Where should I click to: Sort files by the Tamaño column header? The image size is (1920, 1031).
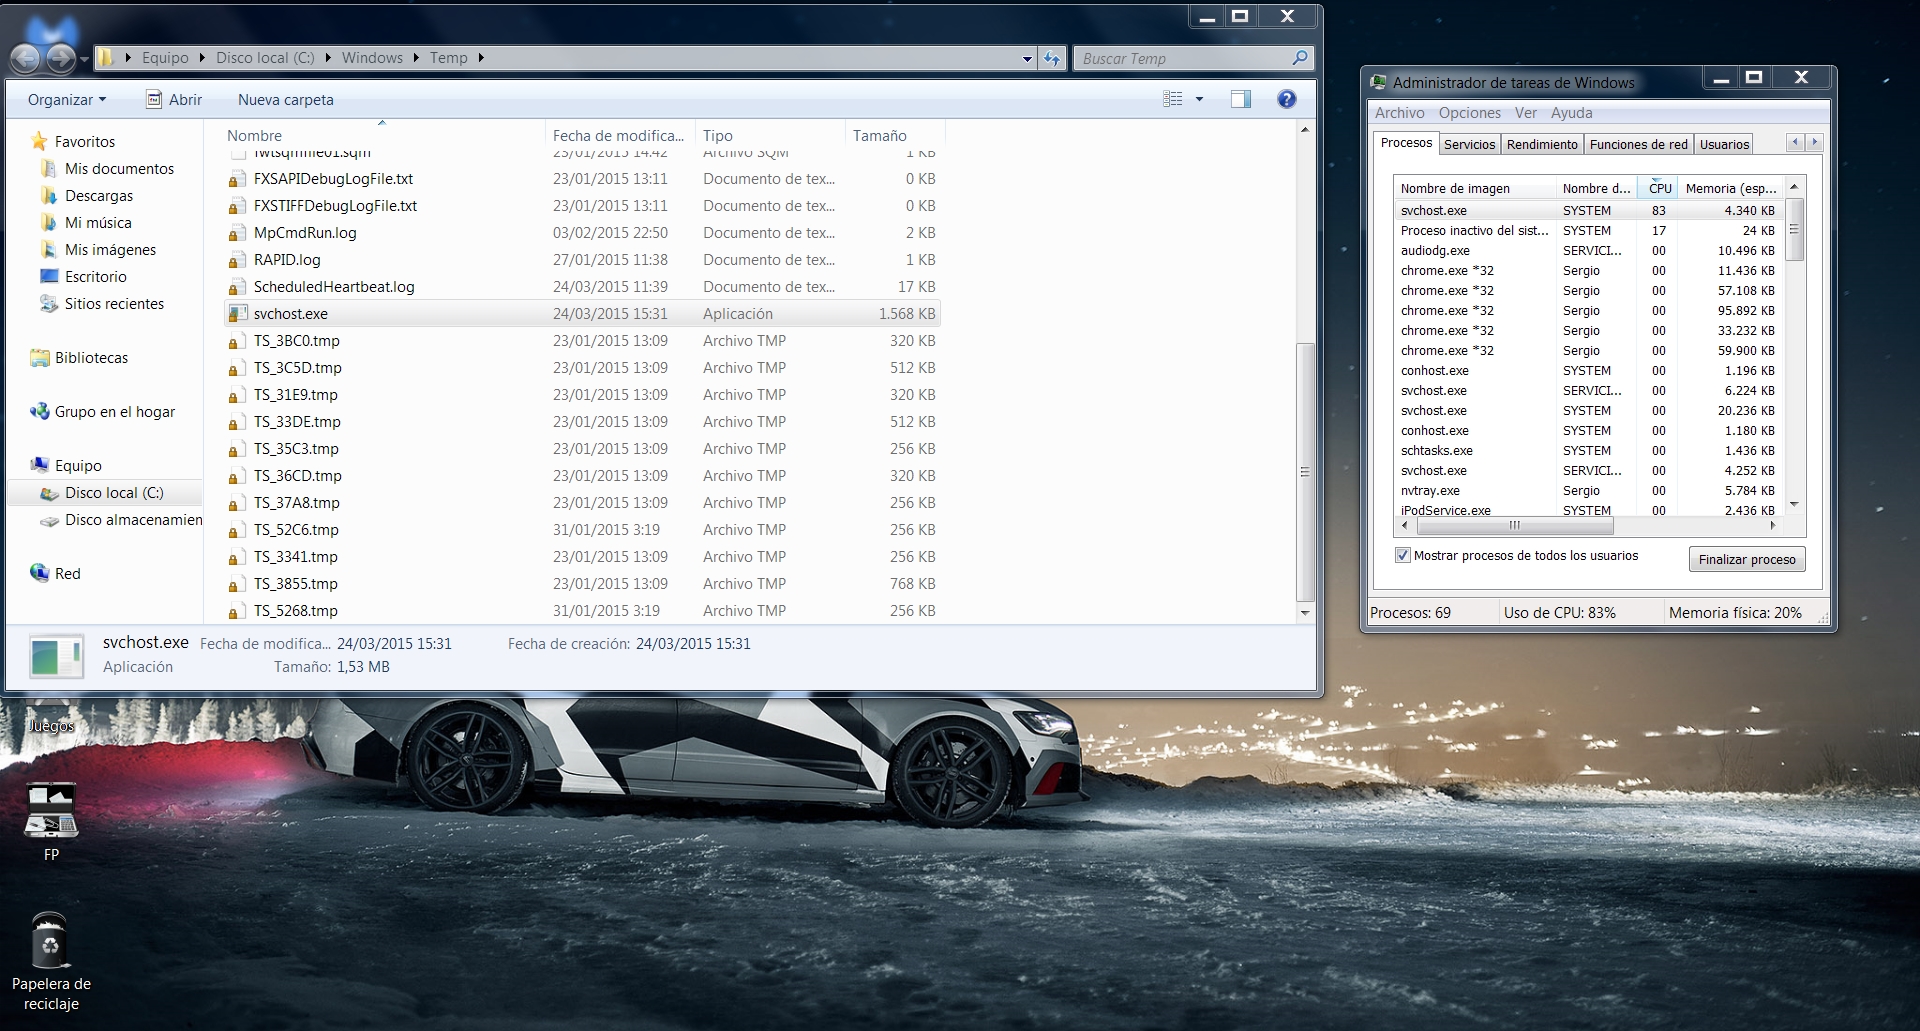point(895,135)
